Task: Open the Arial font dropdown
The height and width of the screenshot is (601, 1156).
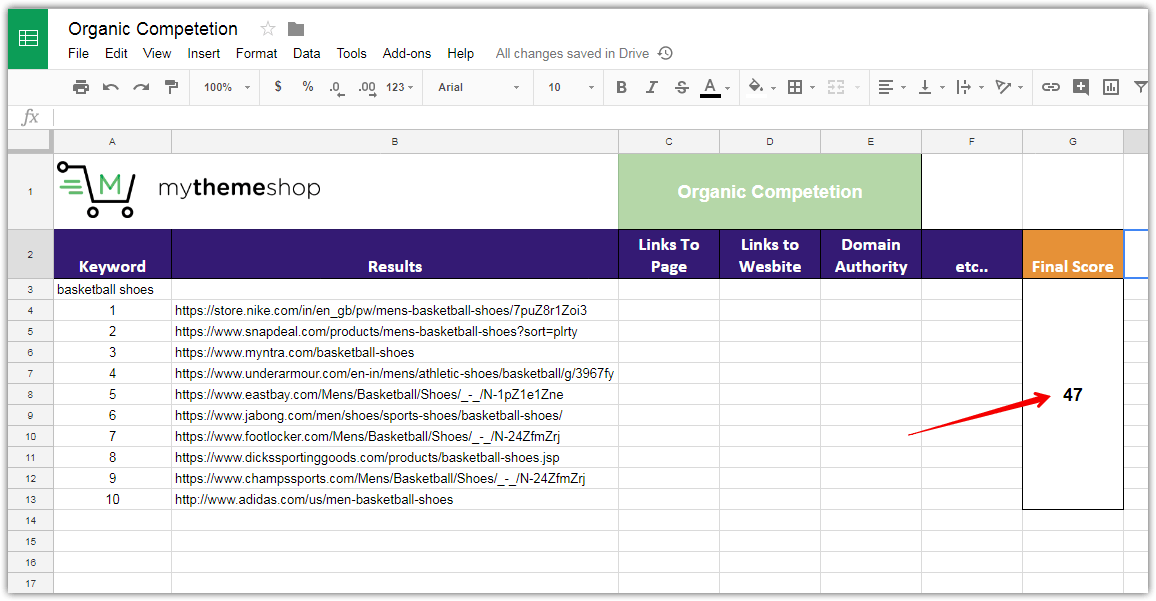Action: (x=478, y=87)
